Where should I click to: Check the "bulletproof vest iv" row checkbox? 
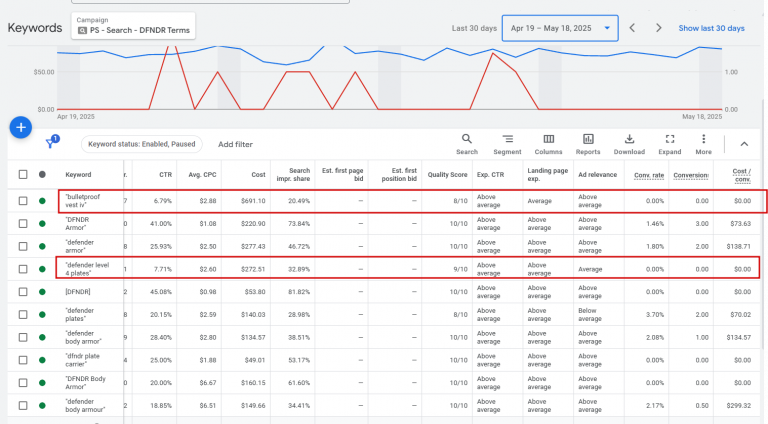[23, 201]
